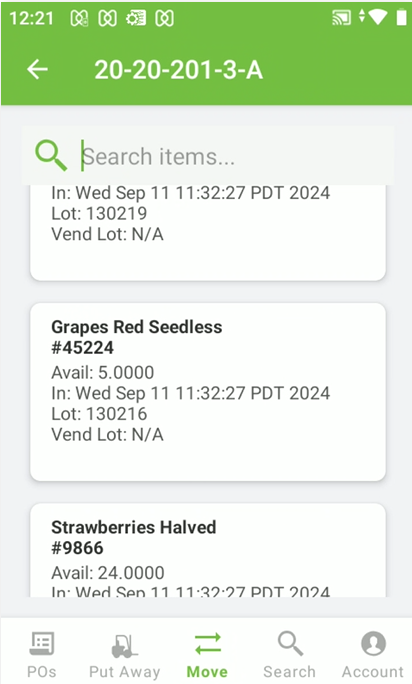Tap the back arrow in header

click(x=37, y=69)
